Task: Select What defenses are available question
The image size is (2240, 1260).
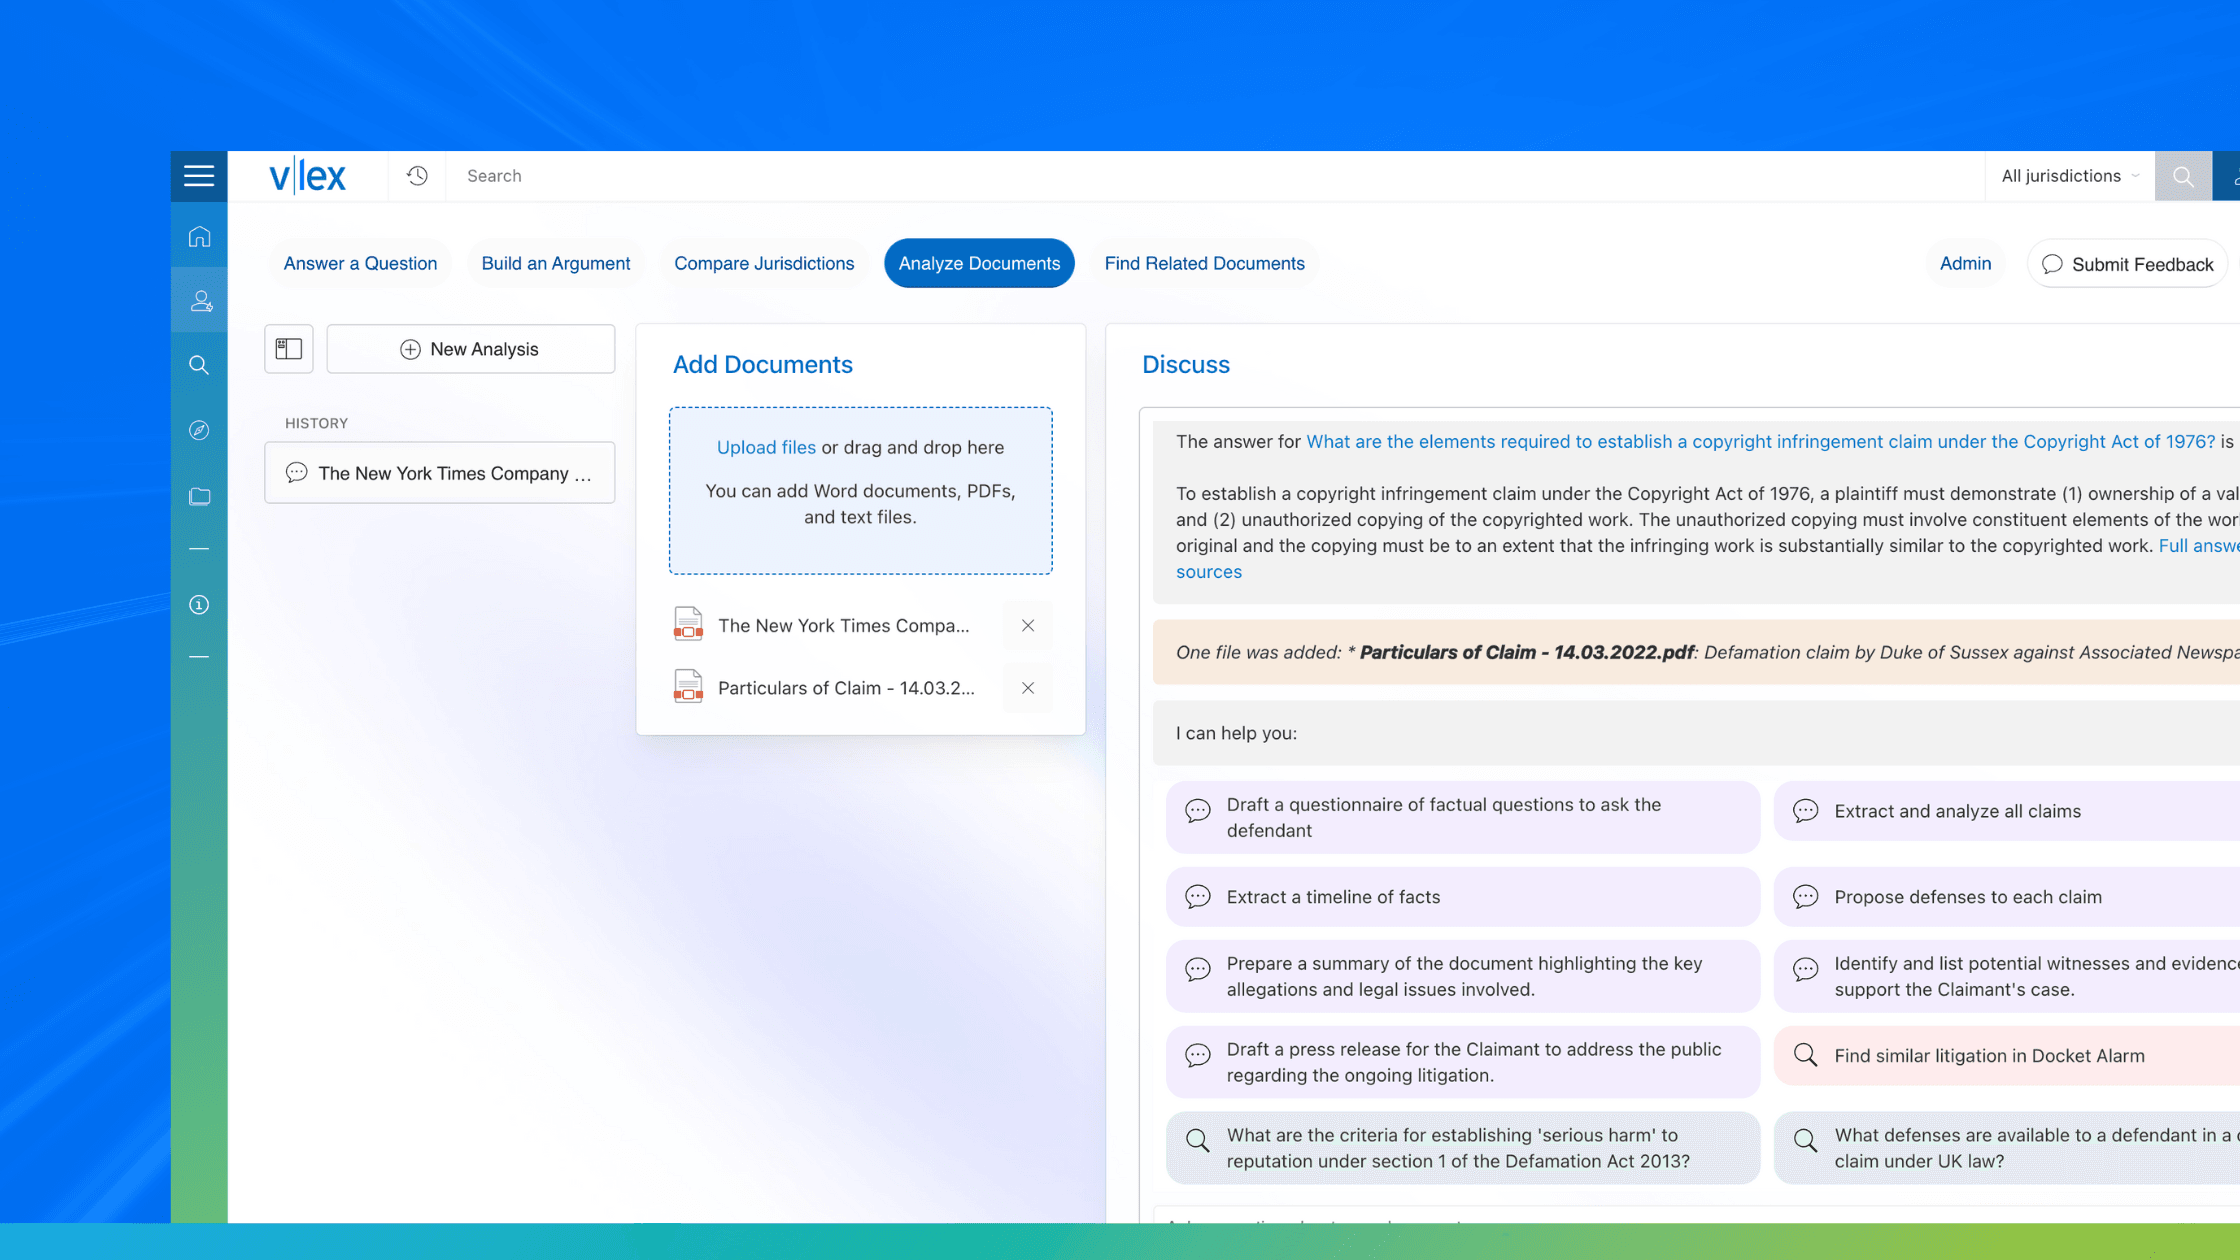Action: coord(2007,1148)
